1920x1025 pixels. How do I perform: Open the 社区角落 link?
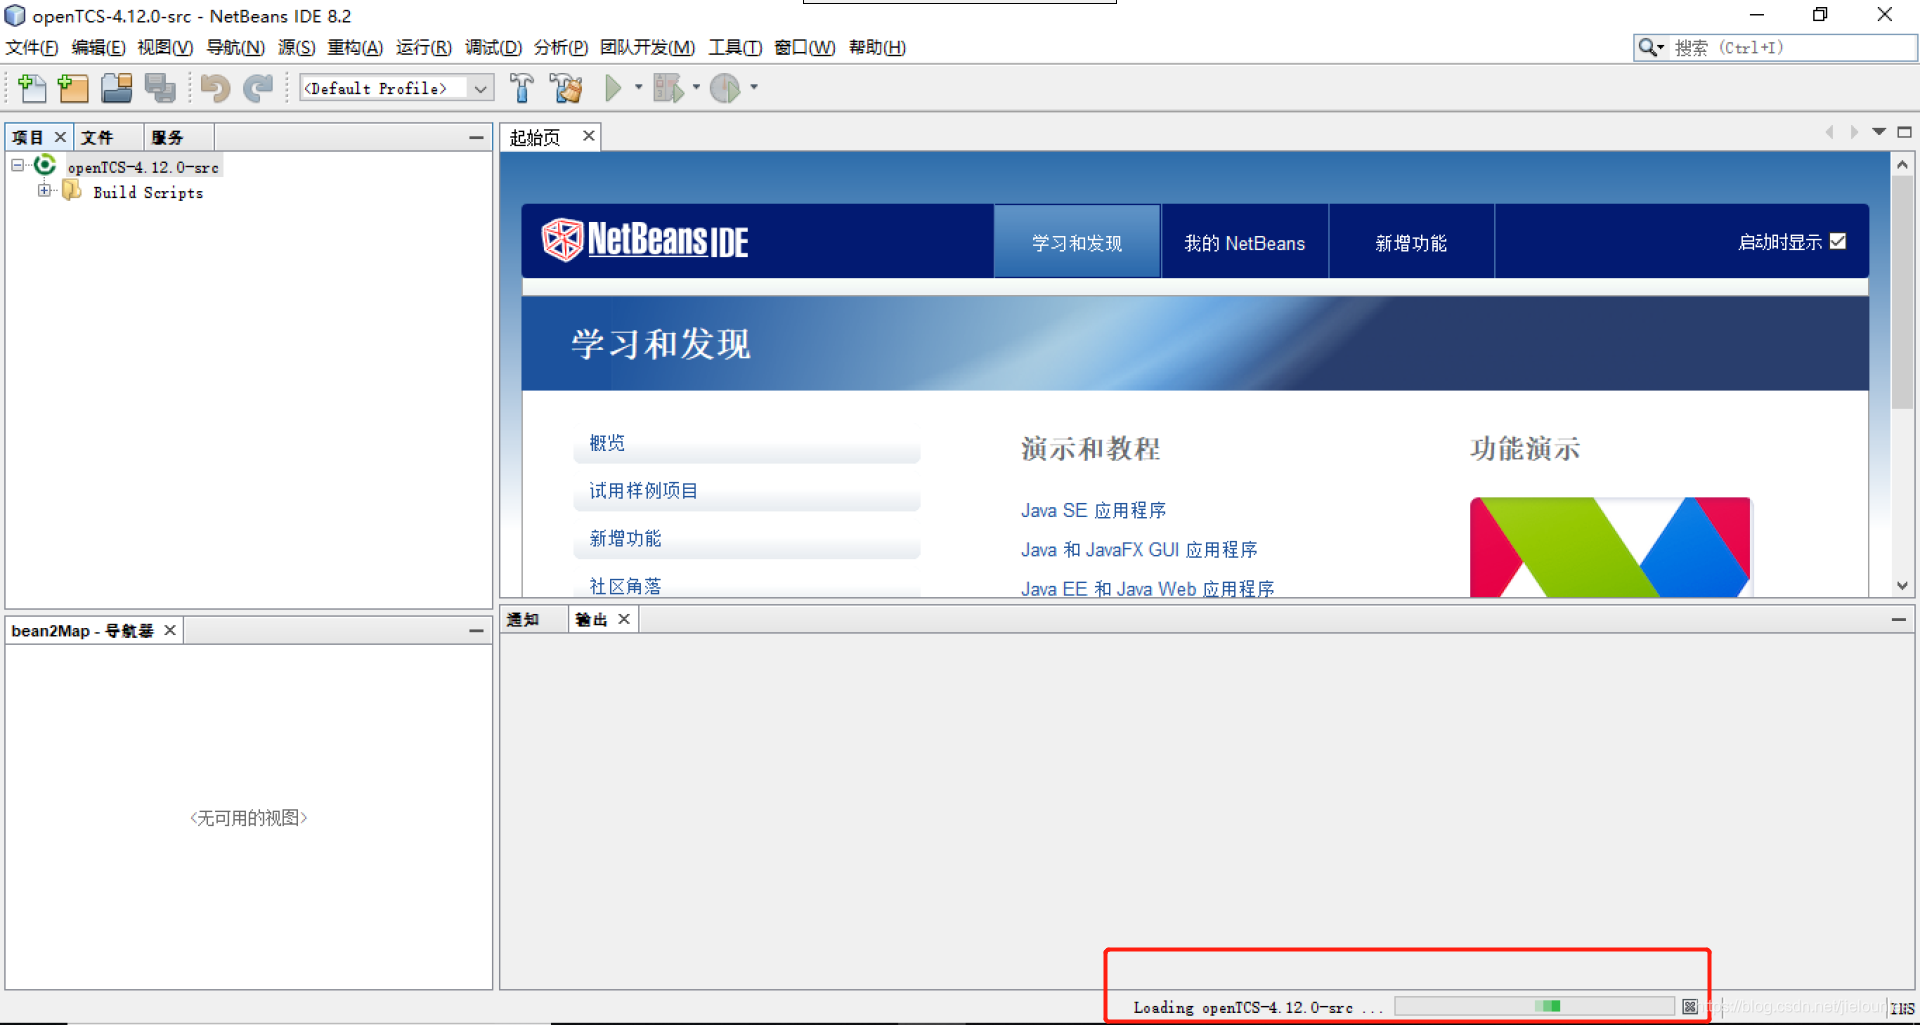pyautogui.click(x=625, y=586)
